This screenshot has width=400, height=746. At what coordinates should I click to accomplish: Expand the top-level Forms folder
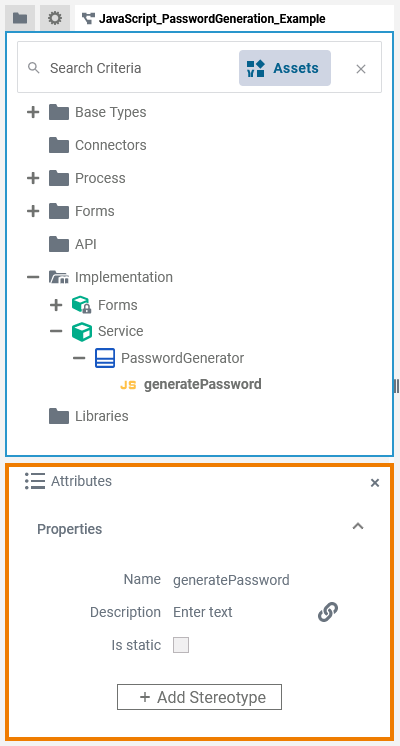pos(33,211)
